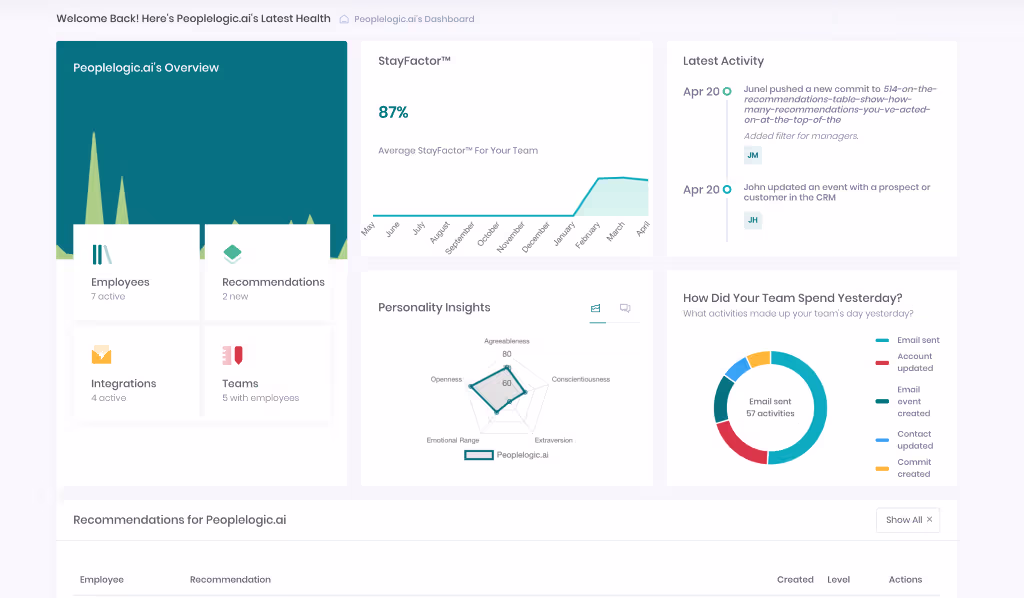The height and width of the screenshot is (598, 1024).
Task: Click the 87% StayFactor value
Action: click(x=393, y=112)
